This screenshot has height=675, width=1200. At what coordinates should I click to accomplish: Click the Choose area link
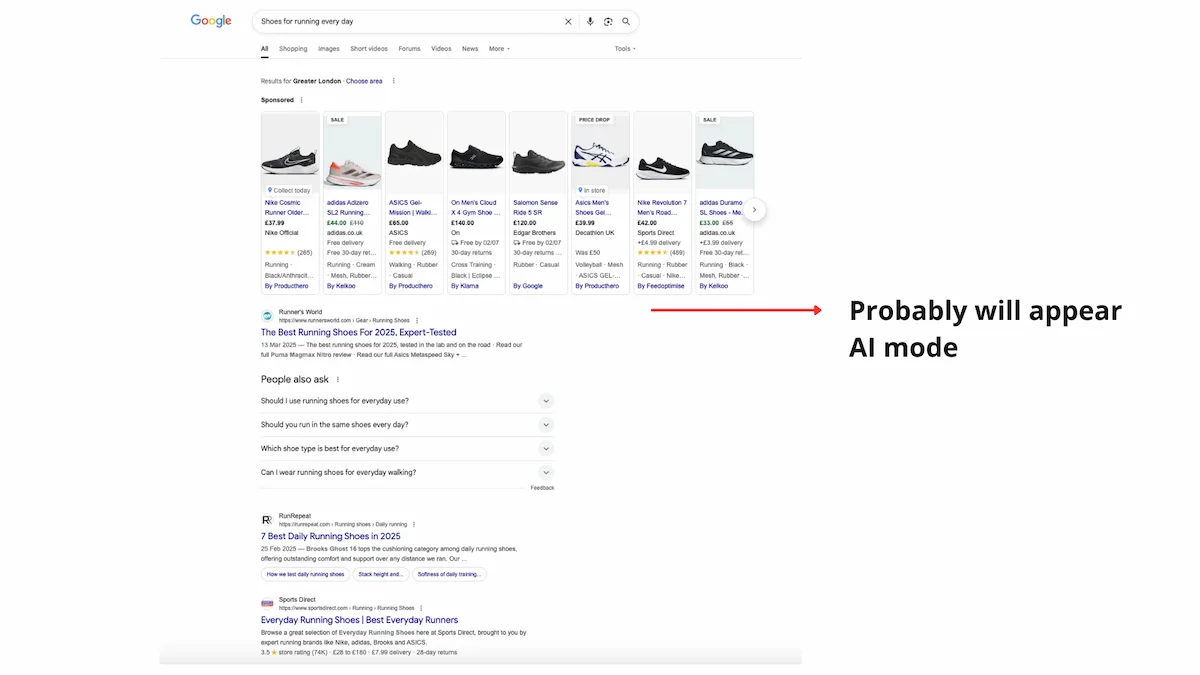(x=364, y=81)
